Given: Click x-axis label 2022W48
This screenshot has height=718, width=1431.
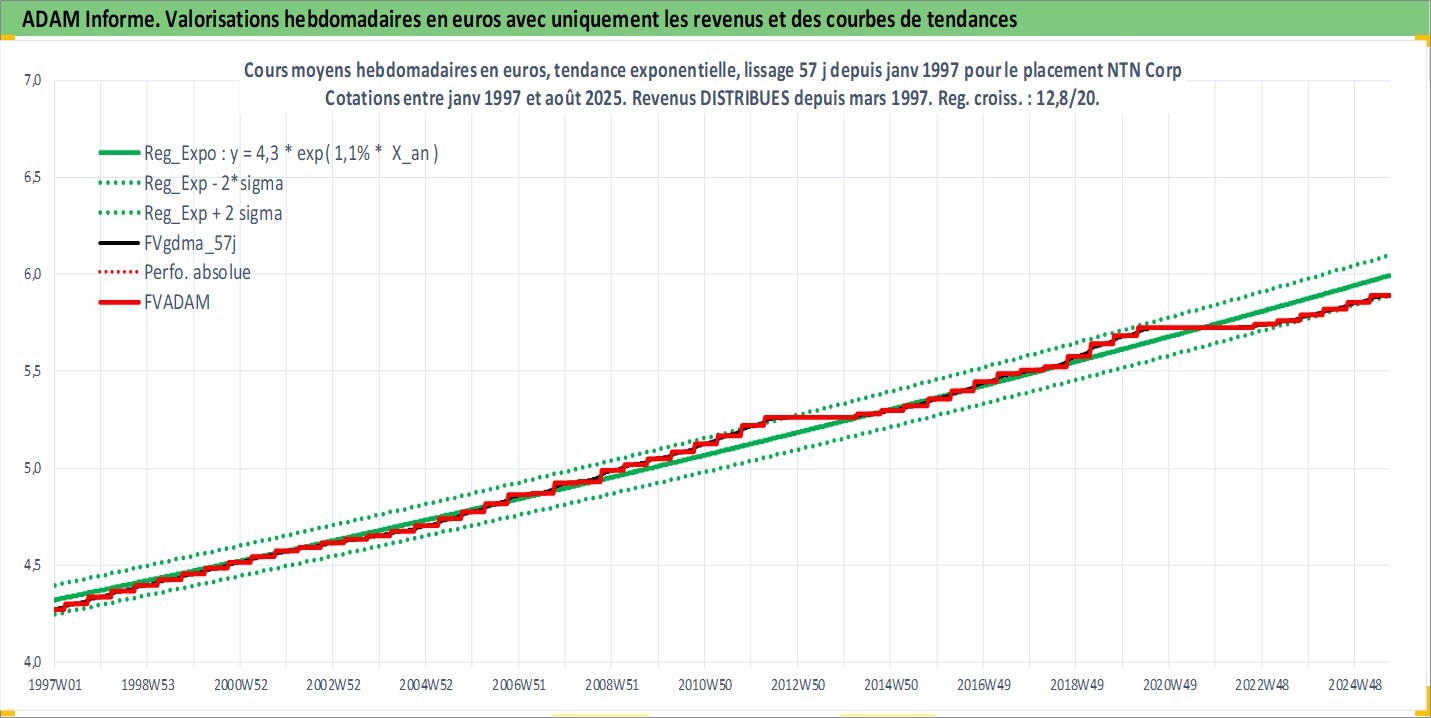Looking at the screenshot, I should point(1261,684).
